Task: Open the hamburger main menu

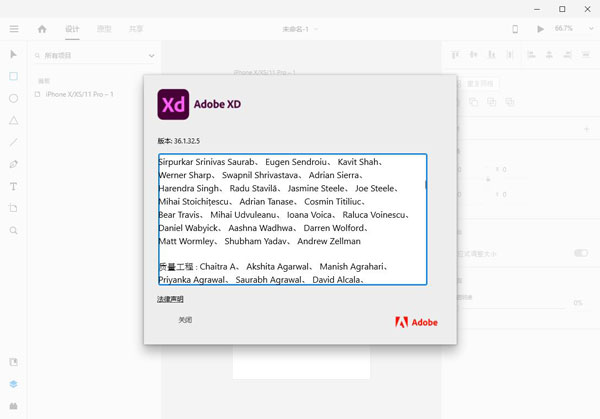Action: 14,29
